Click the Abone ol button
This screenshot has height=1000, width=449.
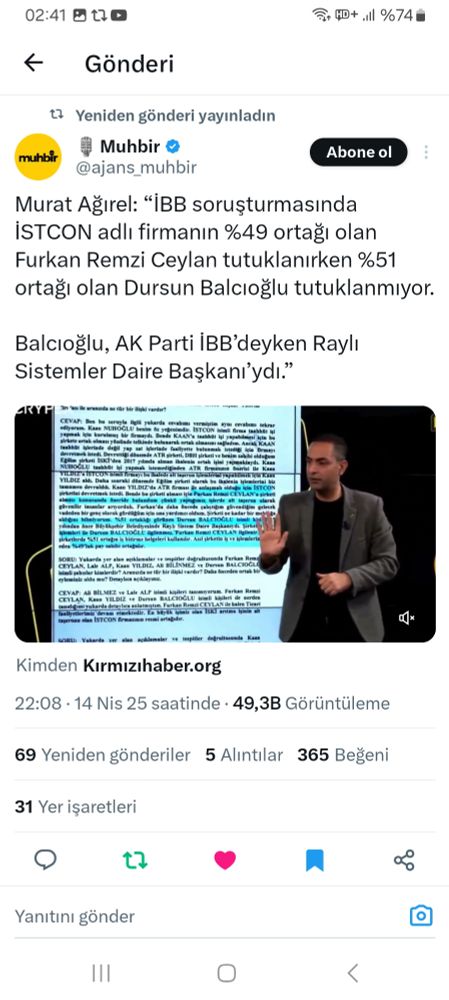pos(358,152)
